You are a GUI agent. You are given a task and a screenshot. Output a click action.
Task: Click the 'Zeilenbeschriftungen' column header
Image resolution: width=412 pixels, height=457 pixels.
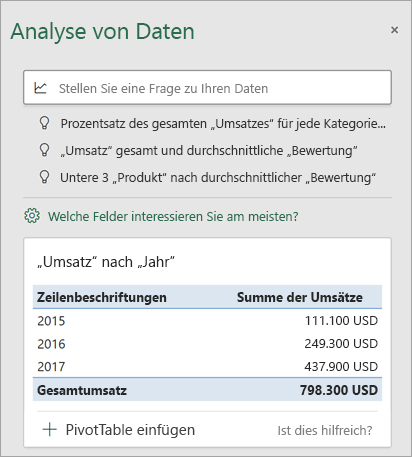click(102, 297)
